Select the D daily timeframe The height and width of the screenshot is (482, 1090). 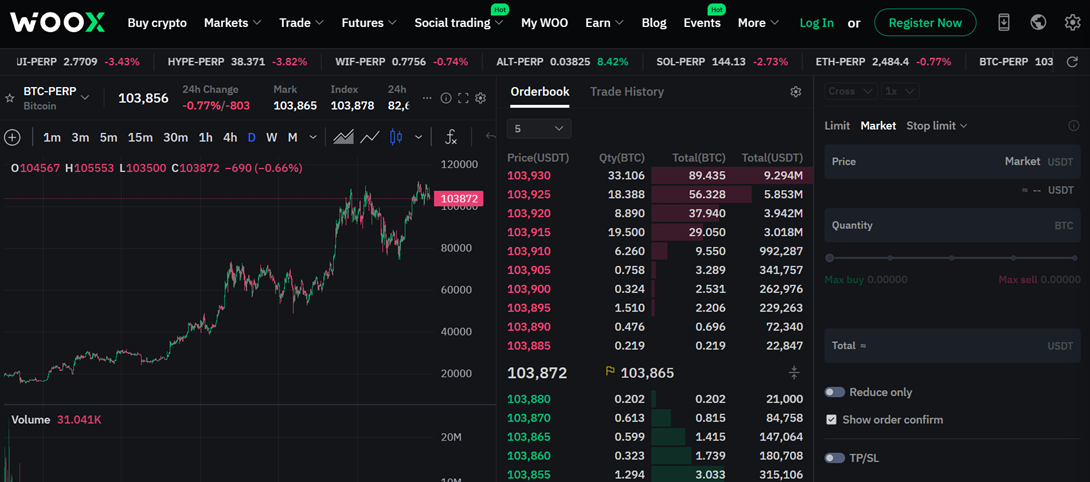[x=252, y=137]
